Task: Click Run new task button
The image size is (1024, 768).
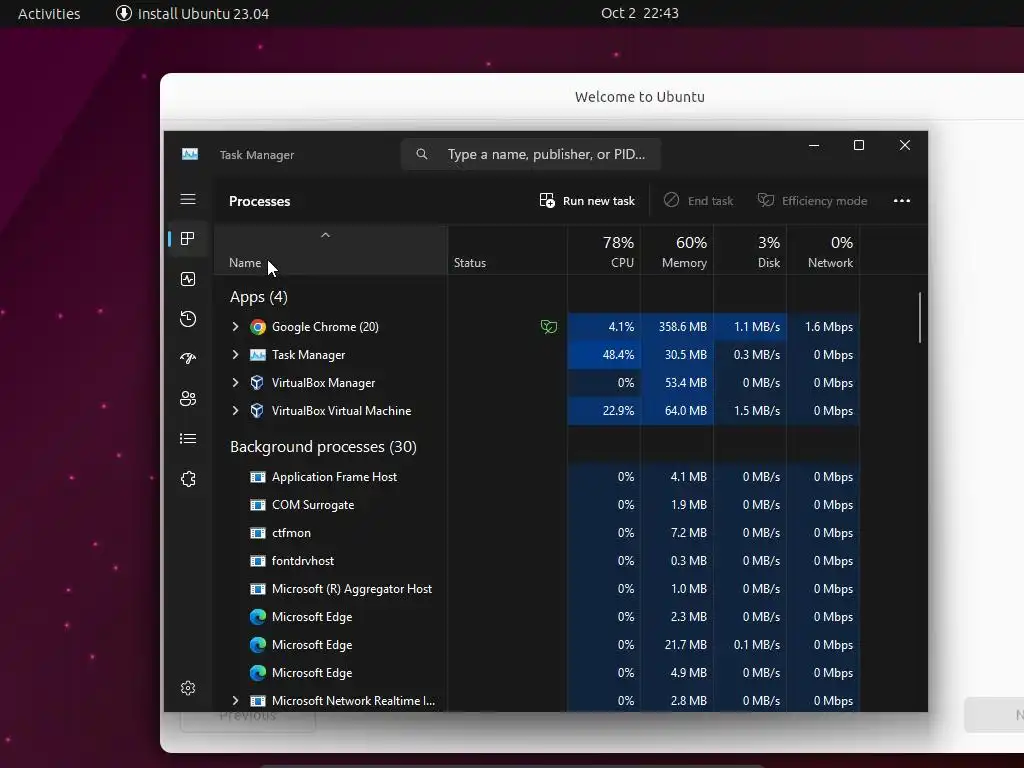Action: tap(587, 200)
